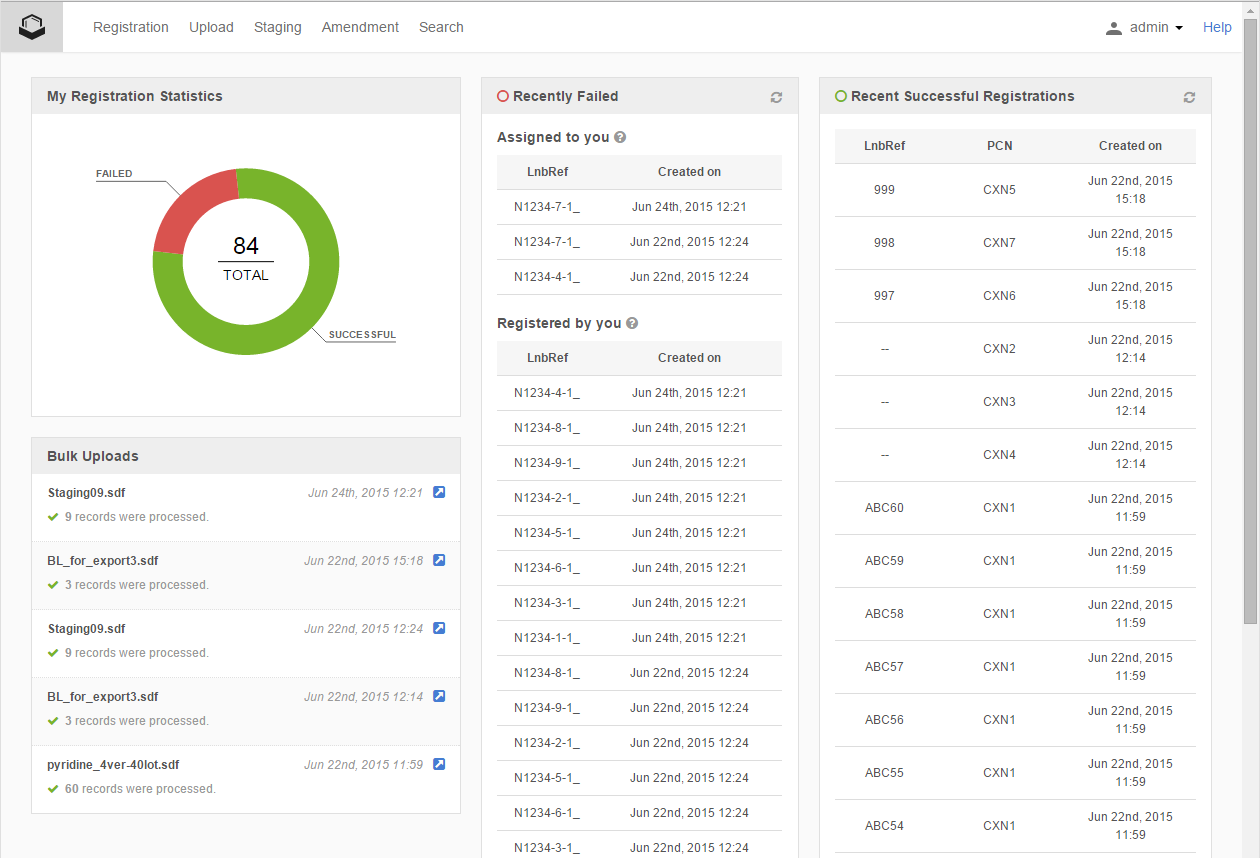Open the Registration menu item
The width and height of the screenshot is (1260, 858).
(131, 27)
